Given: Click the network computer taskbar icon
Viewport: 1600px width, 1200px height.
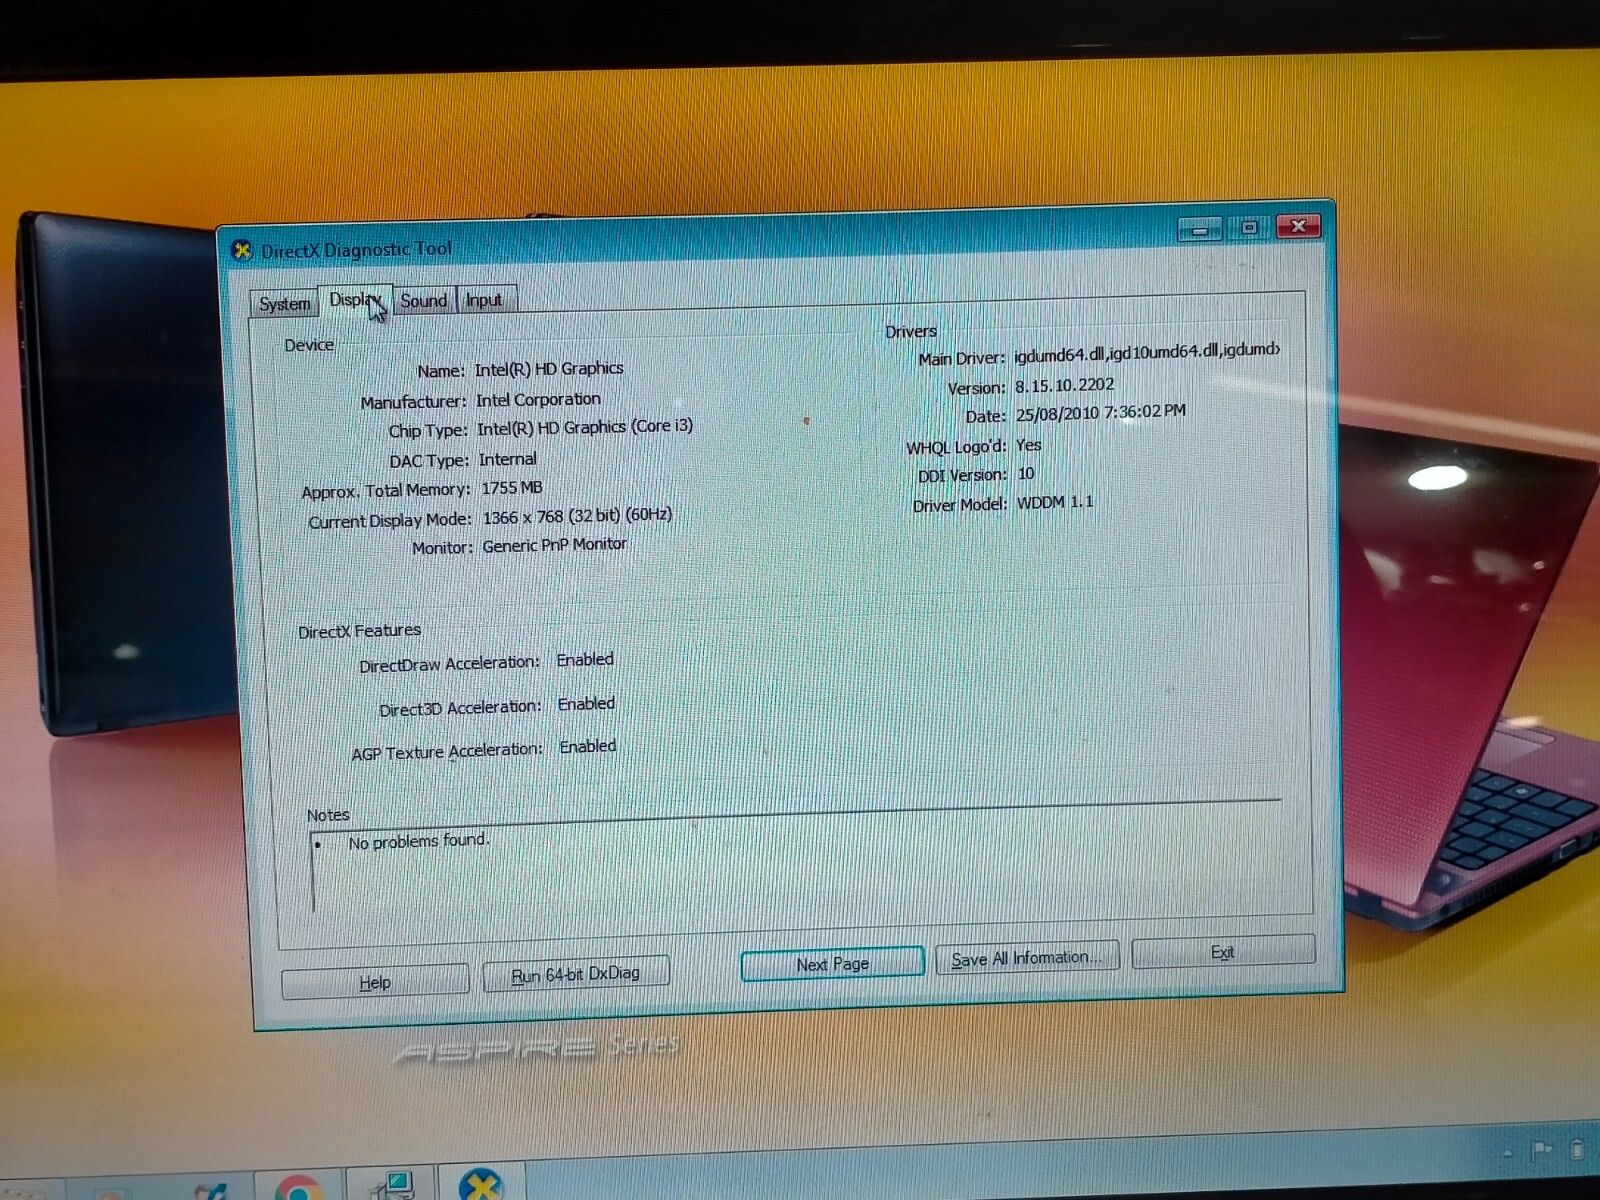Looking at the screenshot, I should pyautogui.click(x=393, y=1186).
